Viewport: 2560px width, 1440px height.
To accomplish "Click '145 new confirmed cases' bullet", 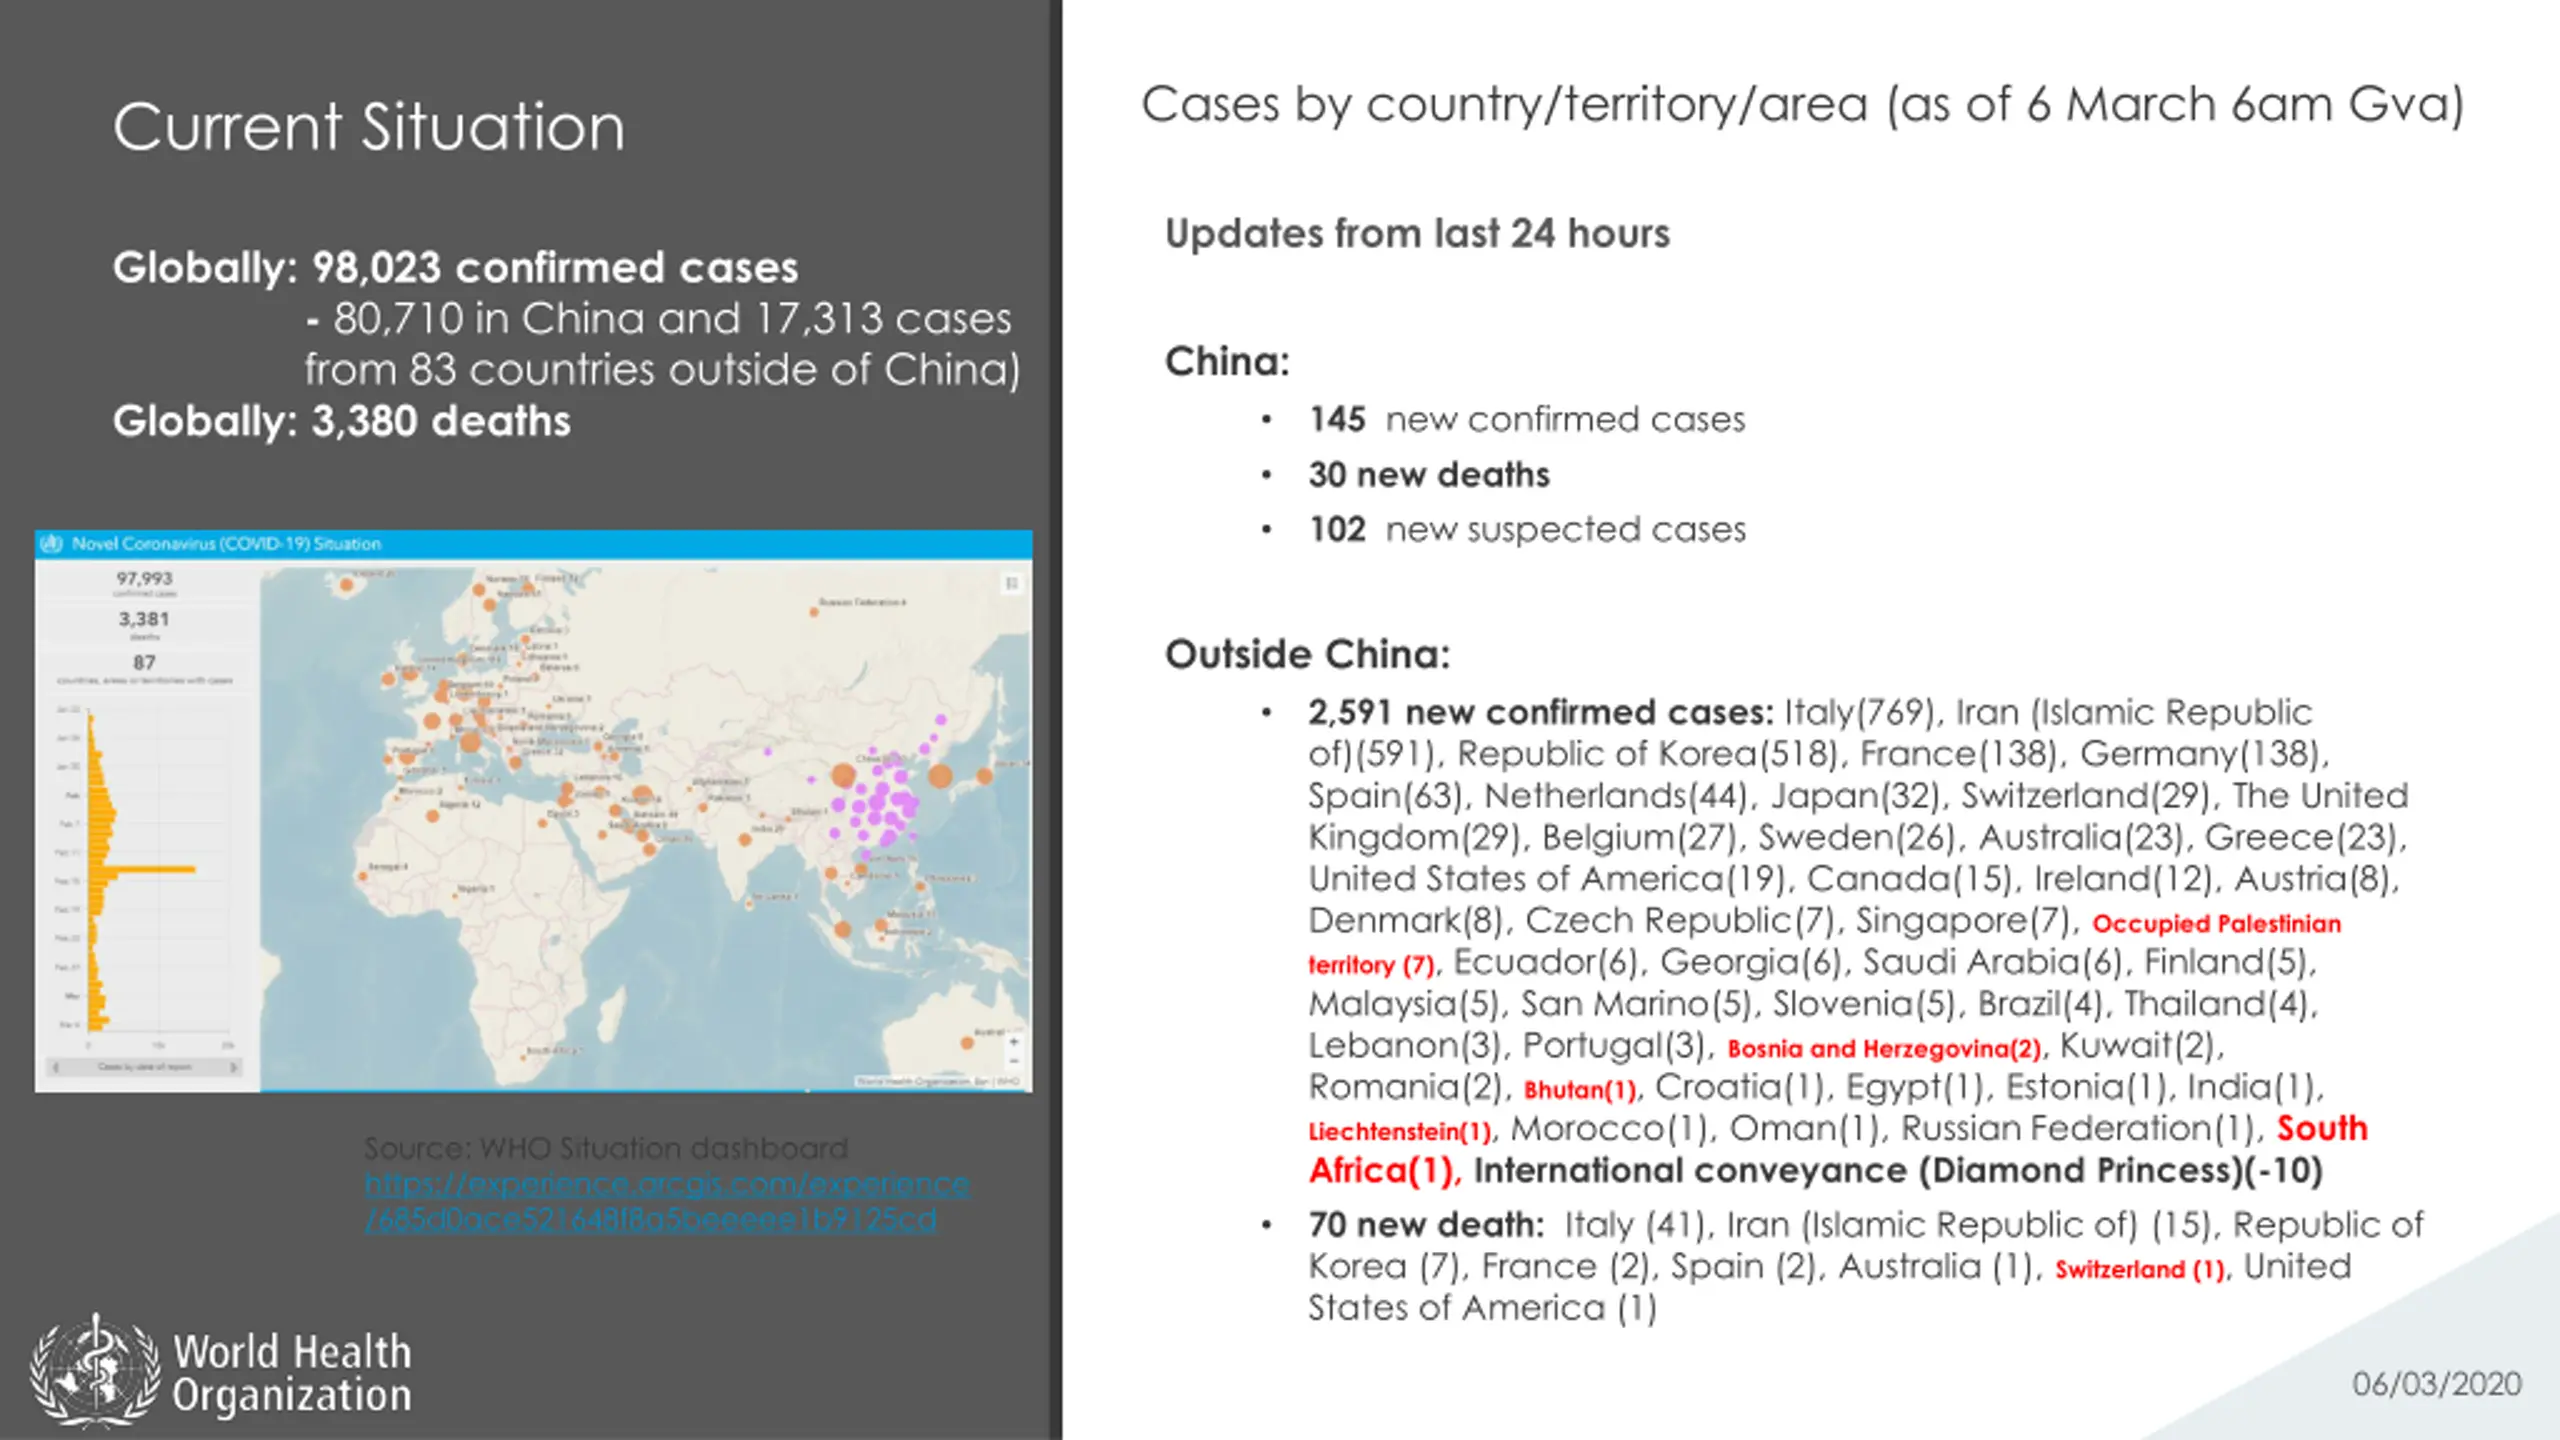I will pyautogui.click(x=1527, y=419).
